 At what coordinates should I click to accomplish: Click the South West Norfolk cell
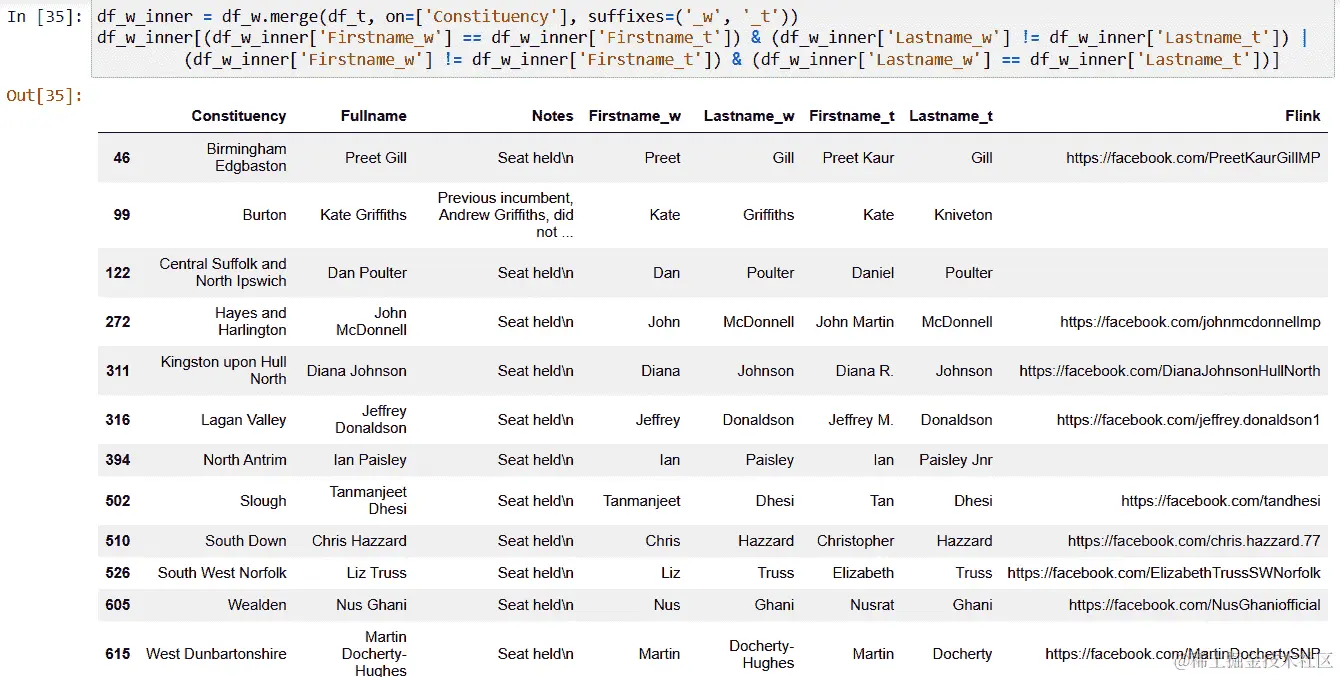[x=222, y=573]
